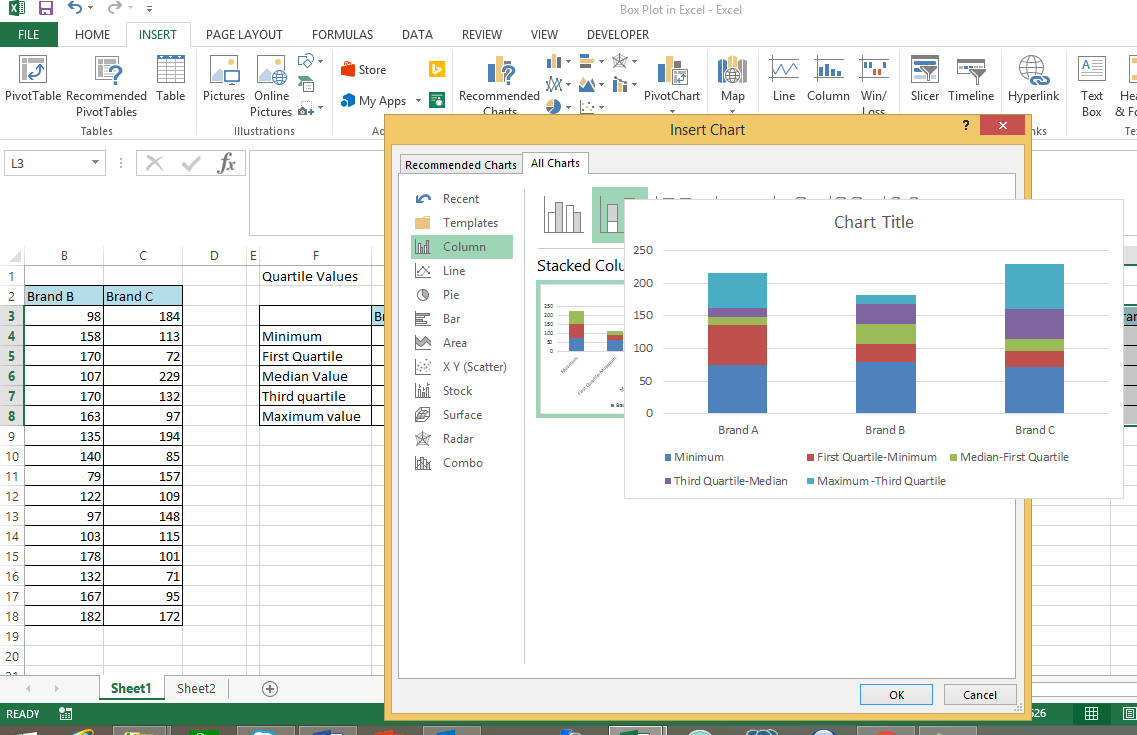1137x735 pixels.
Task: Expand the My Apps dropdown
Action: 418,100
